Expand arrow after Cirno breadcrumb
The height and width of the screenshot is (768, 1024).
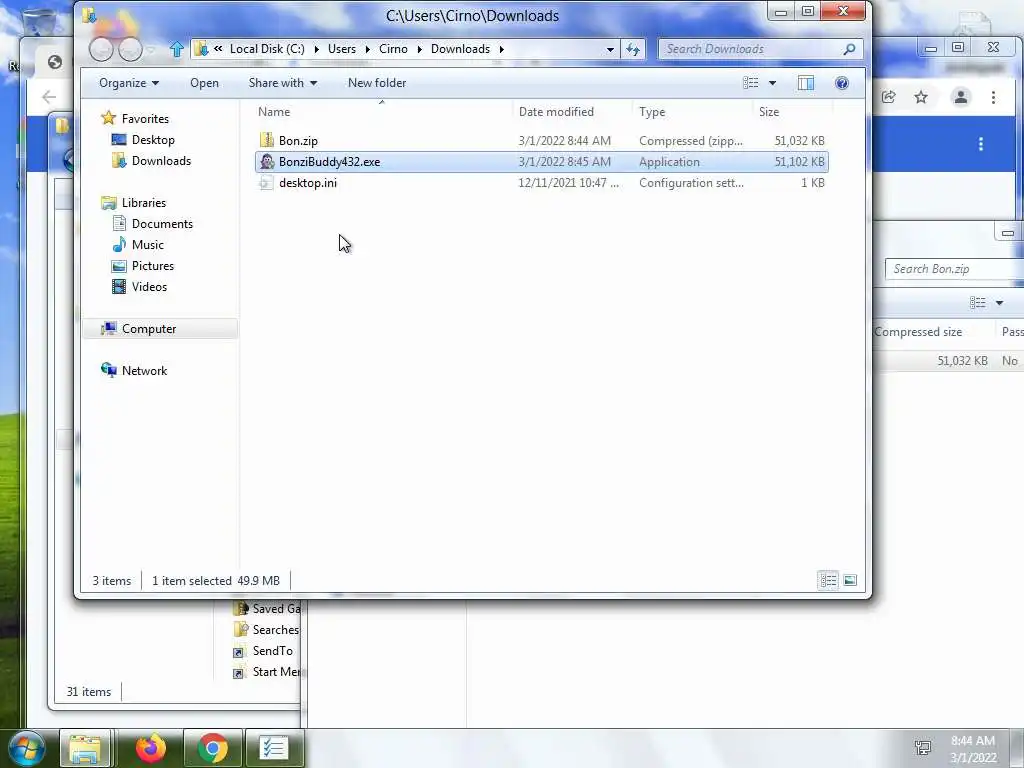419,49
